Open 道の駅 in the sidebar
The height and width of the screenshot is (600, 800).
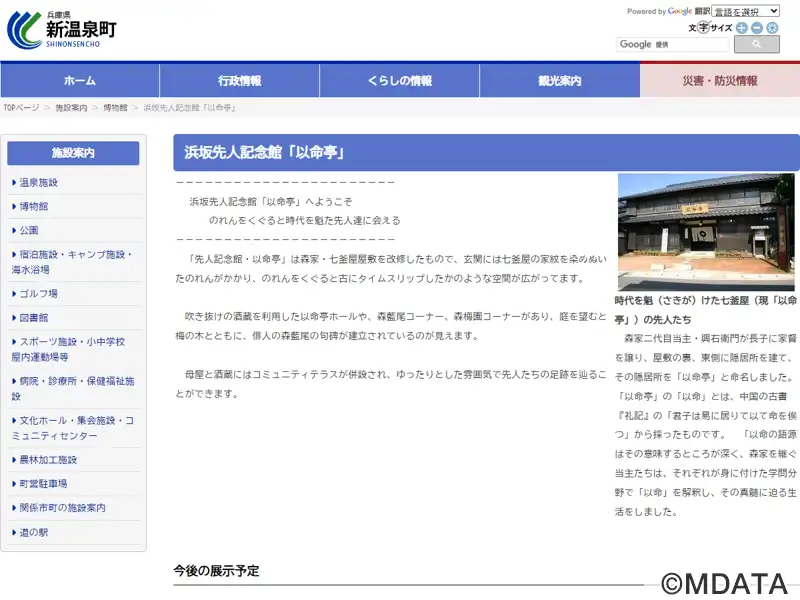click(x=34, y=533)
